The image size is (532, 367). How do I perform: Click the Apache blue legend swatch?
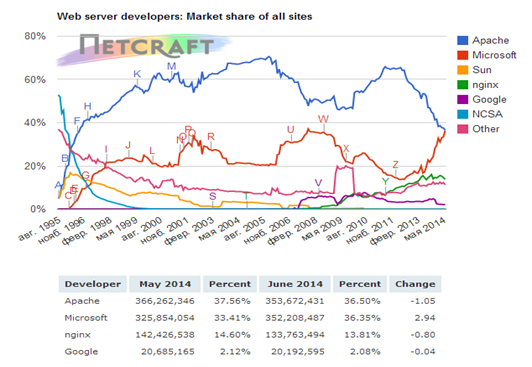click(x=462, y=40)
